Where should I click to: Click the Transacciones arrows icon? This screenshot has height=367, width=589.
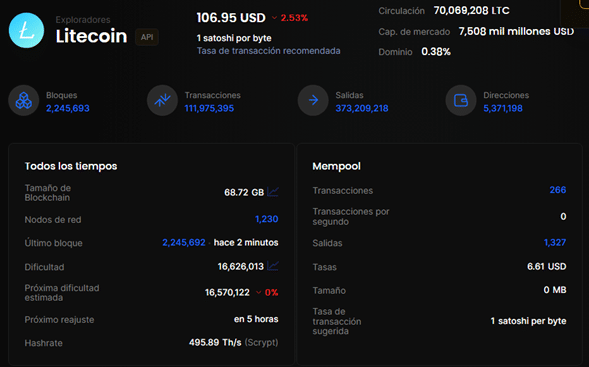click(162, 100)
